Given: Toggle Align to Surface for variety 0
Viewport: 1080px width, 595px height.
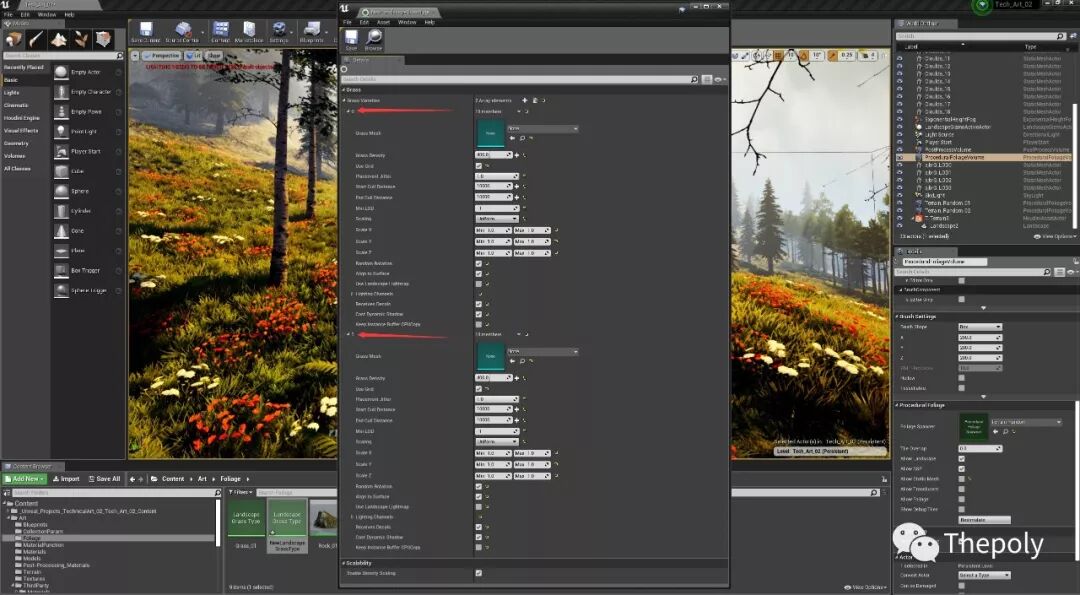Looking at the screenshot, I should coord(479,273).
